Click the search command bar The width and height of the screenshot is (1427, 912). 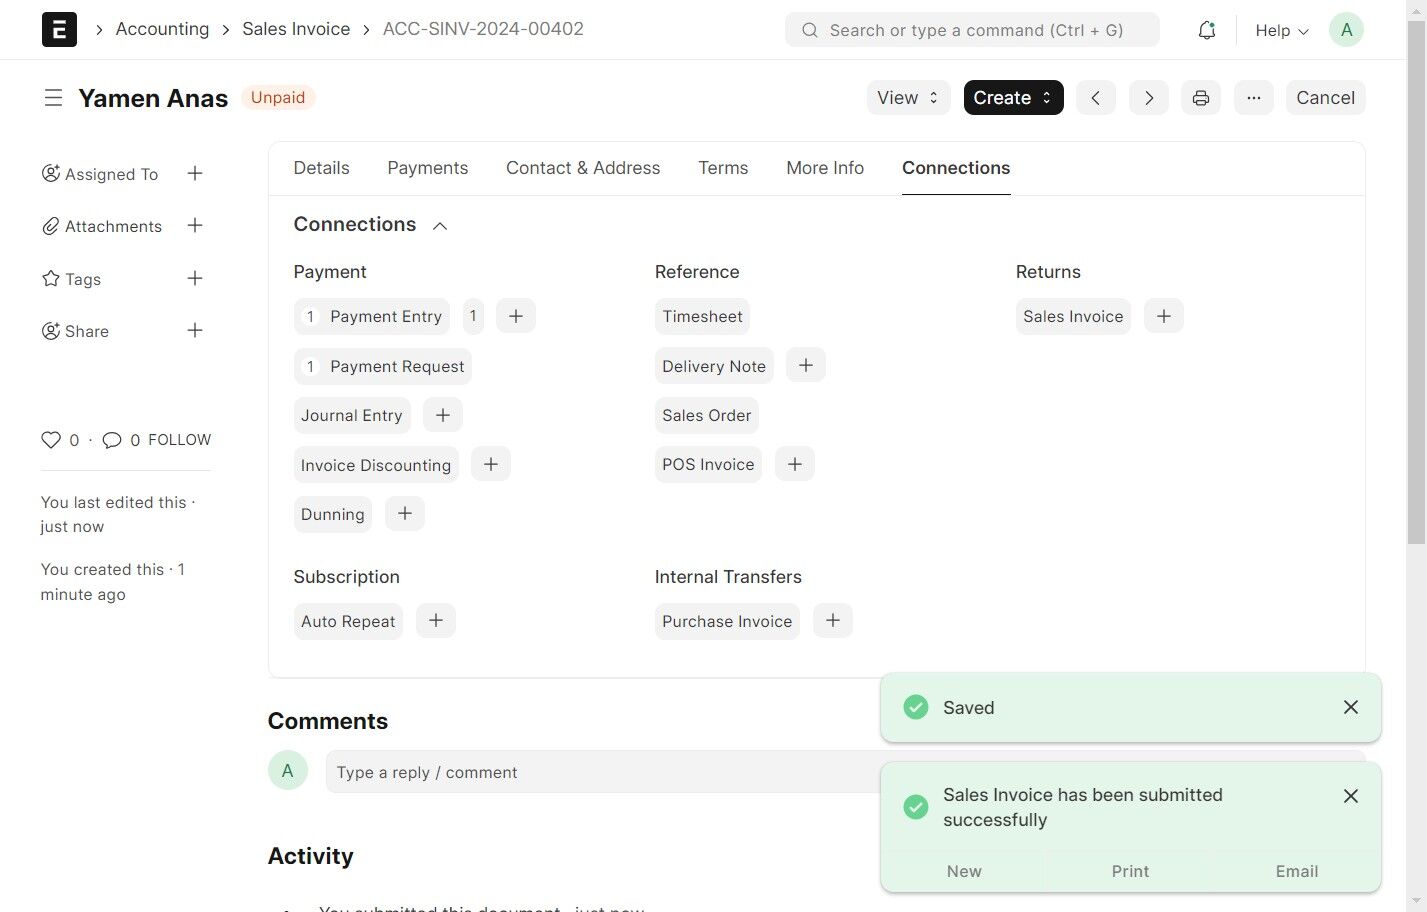[972, 30]
